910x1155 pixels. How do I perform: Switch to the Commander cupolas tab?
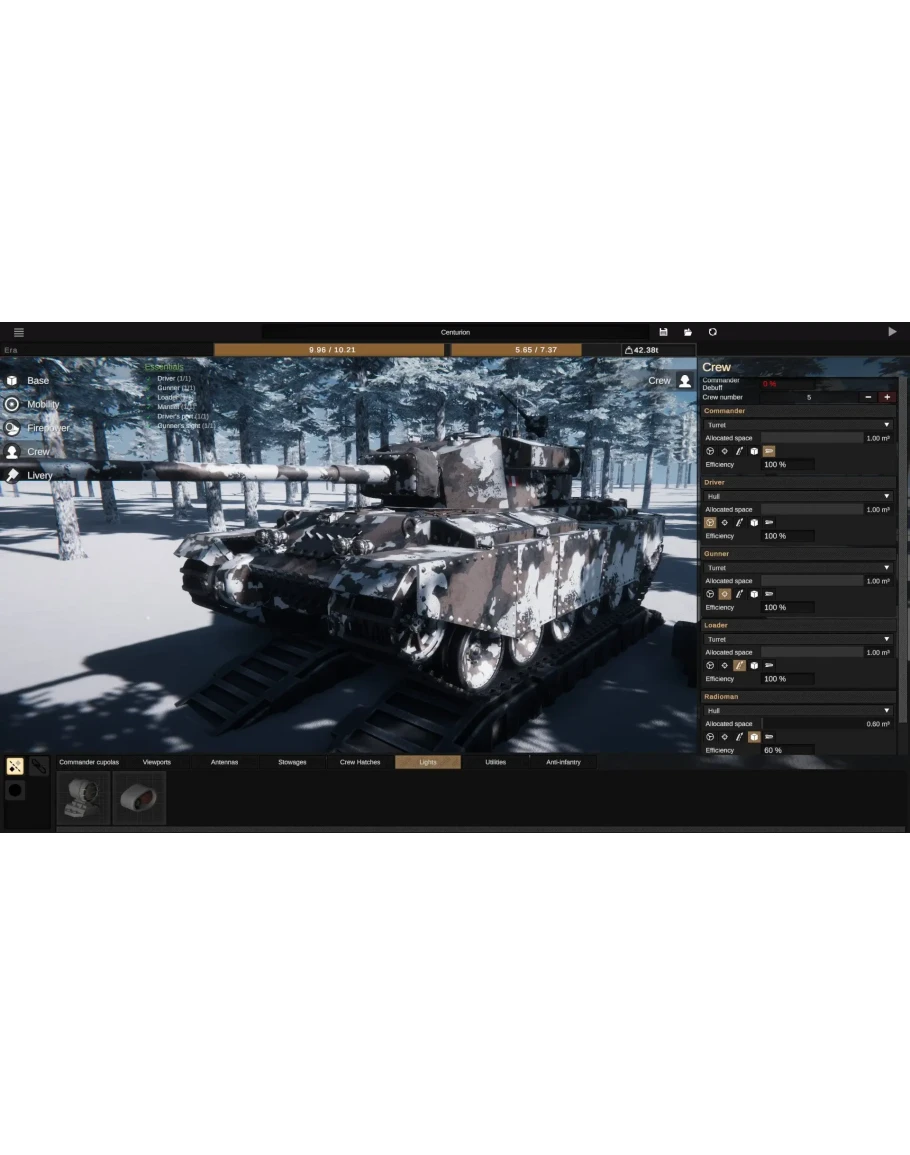(x=89, y=762)
